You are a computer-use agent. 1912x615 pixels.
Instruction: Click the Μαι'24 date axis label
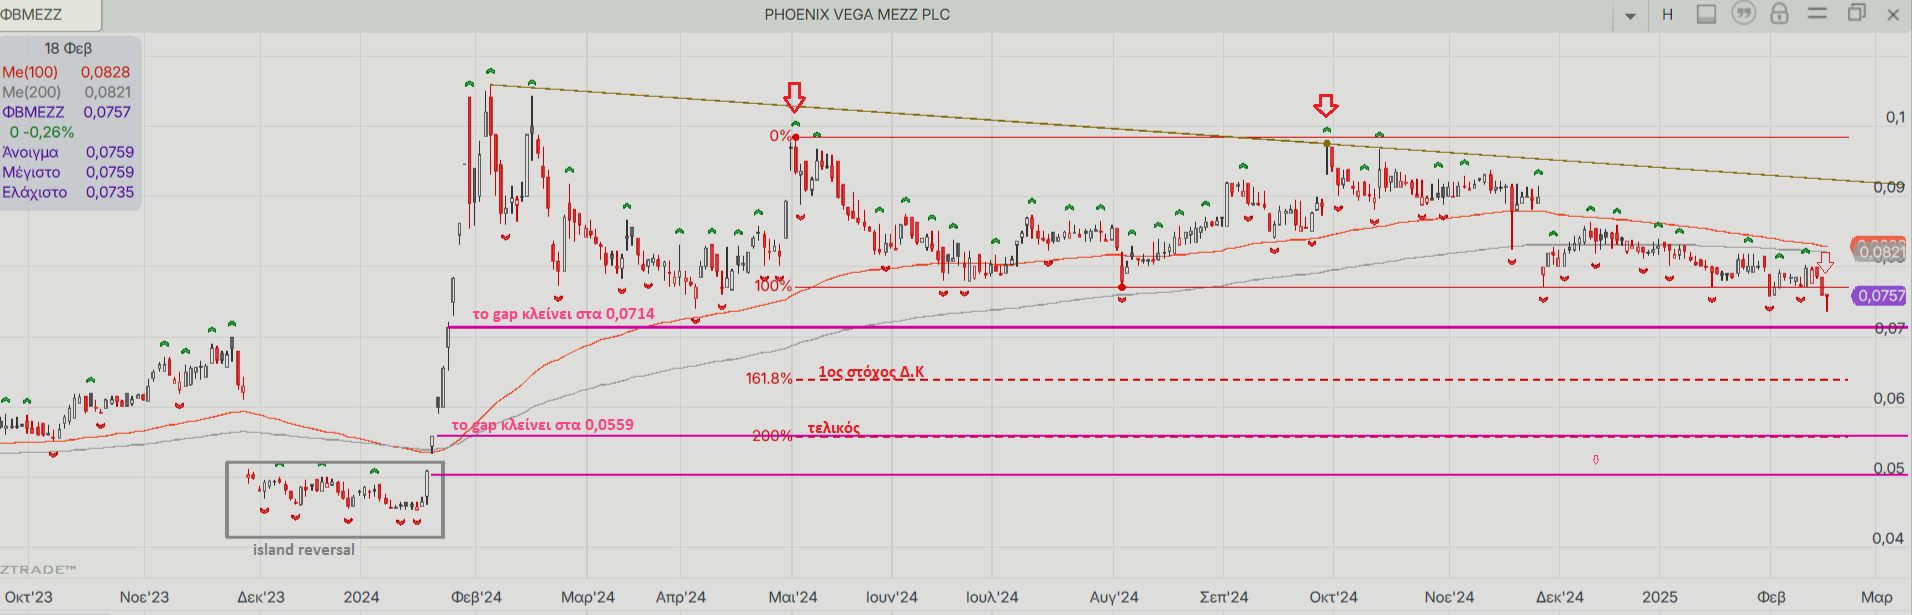[x=792, y=597]
